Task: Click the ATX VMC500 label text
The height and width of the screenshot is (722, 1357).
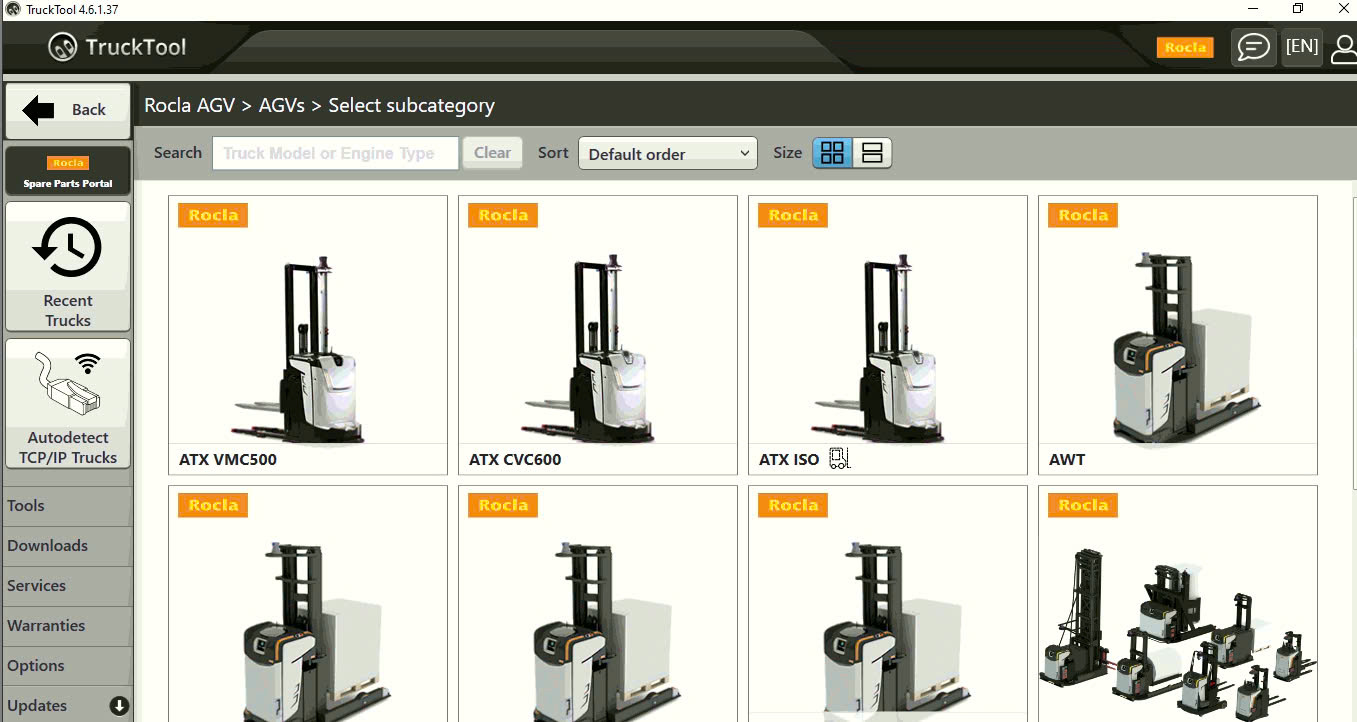Action: 228,460
